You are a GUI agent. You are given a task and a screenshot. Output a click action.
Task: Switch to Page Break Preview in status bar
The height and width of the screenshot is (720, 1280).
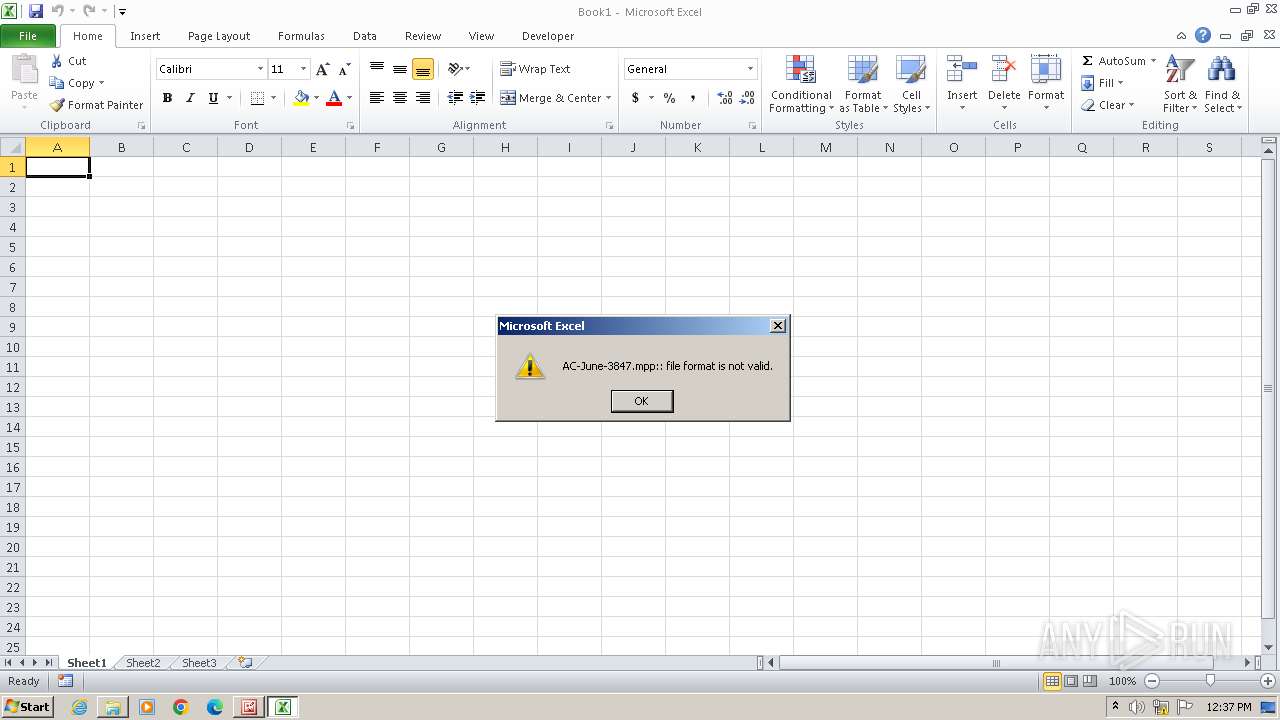(1090, 681)
